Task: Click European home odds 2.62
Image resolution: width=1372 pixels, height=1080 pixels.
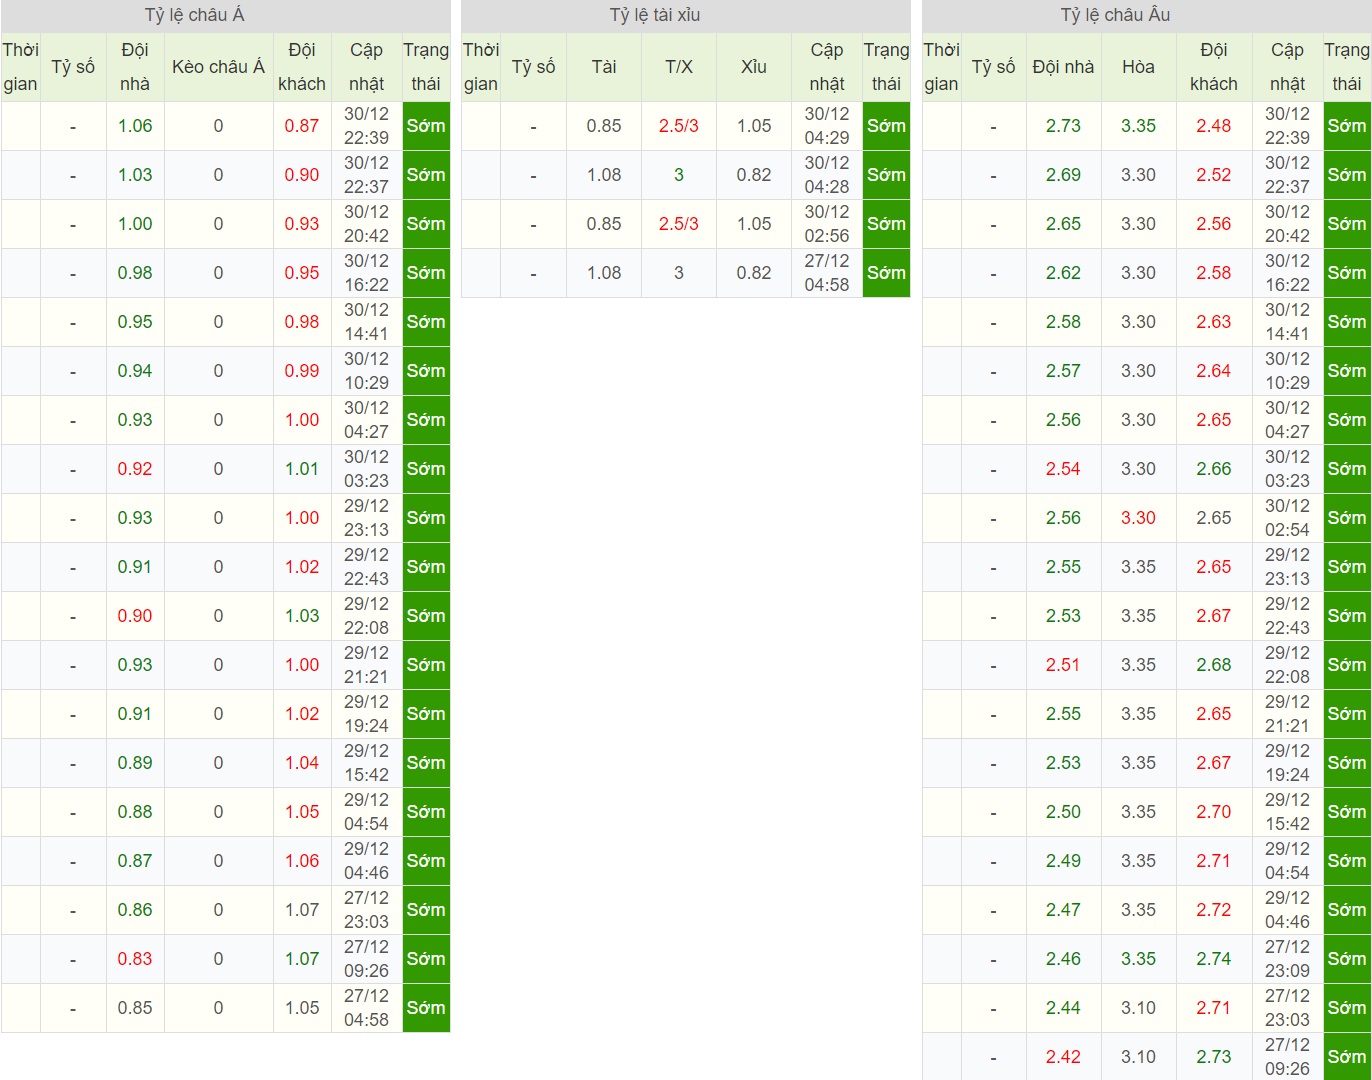Action: tap(1063, 273)
